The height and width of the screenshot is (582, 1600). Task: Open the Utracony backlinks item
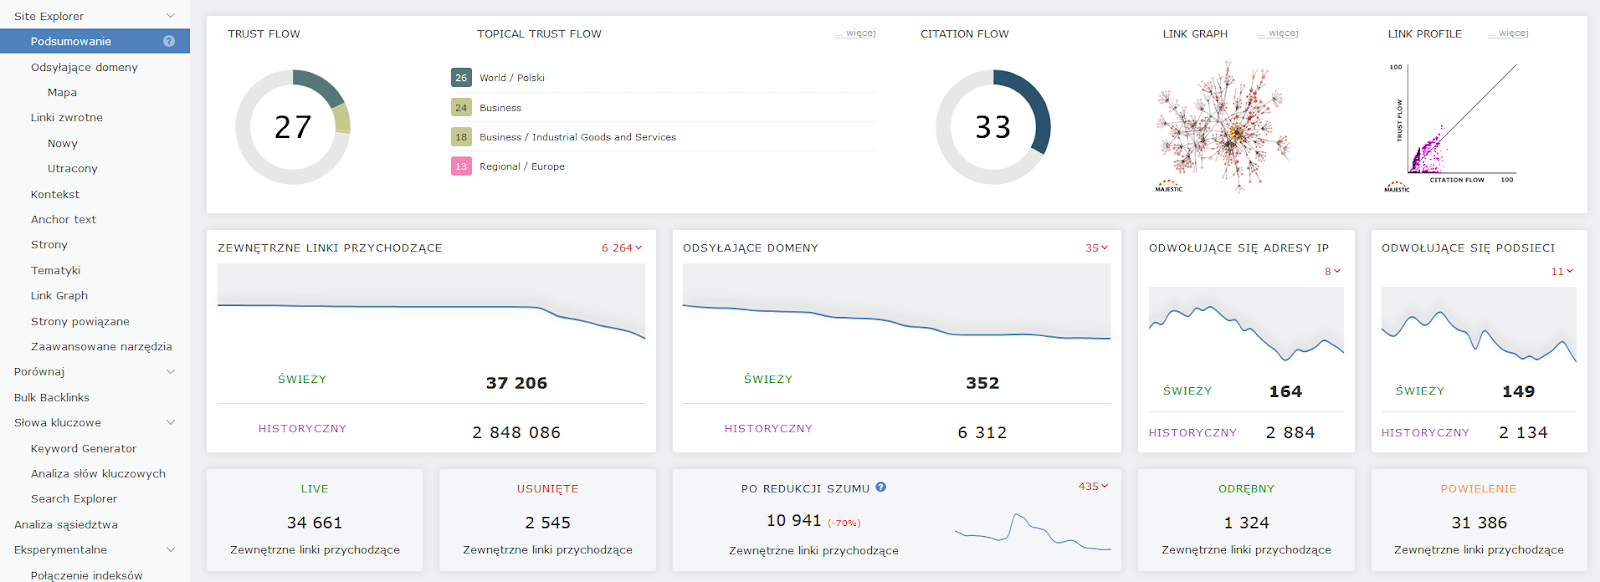(72, 168)
